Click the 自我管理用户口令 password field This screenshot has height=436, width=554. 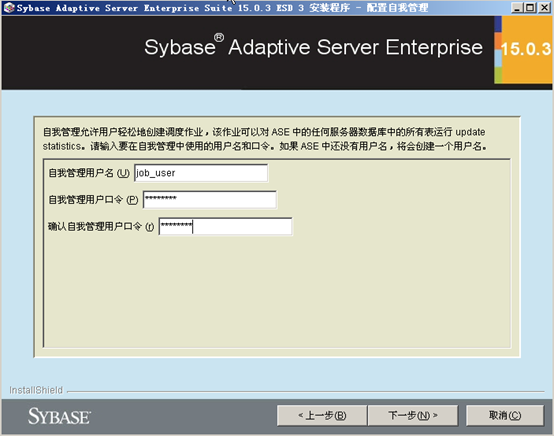(210, 200)
